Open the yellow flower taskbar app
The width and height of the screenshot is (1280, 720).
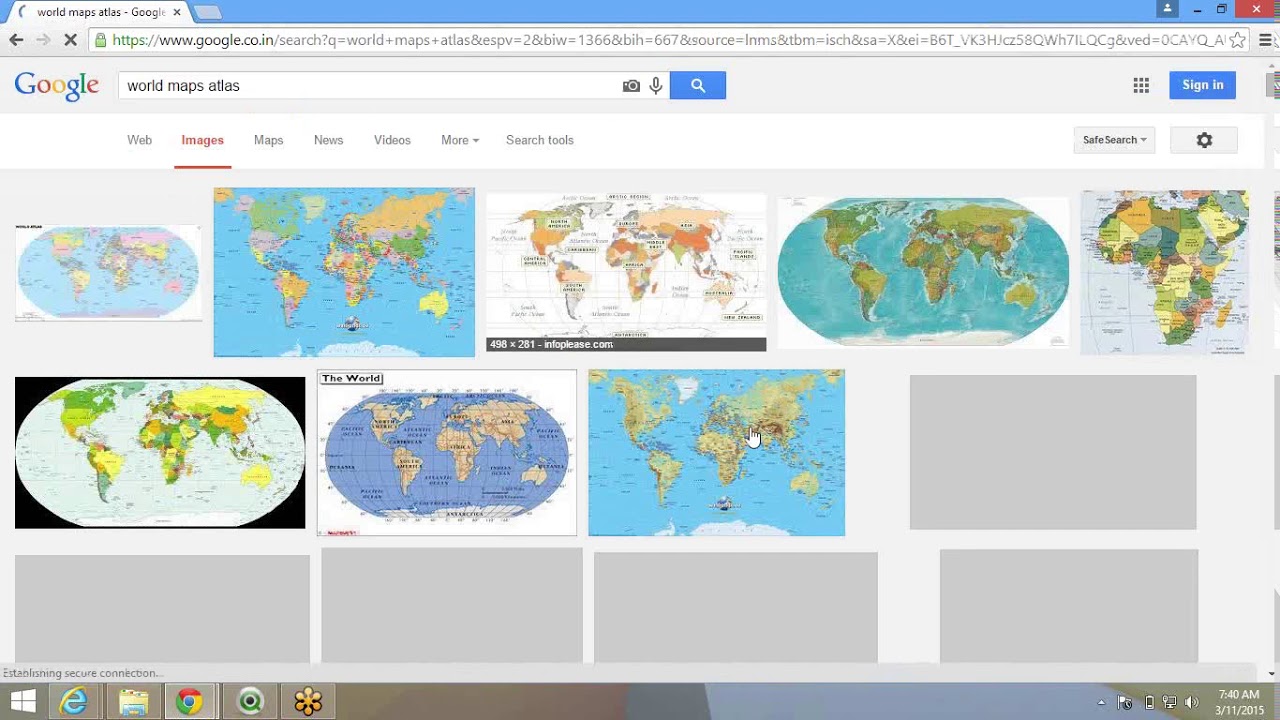click(x=308, y=702)
